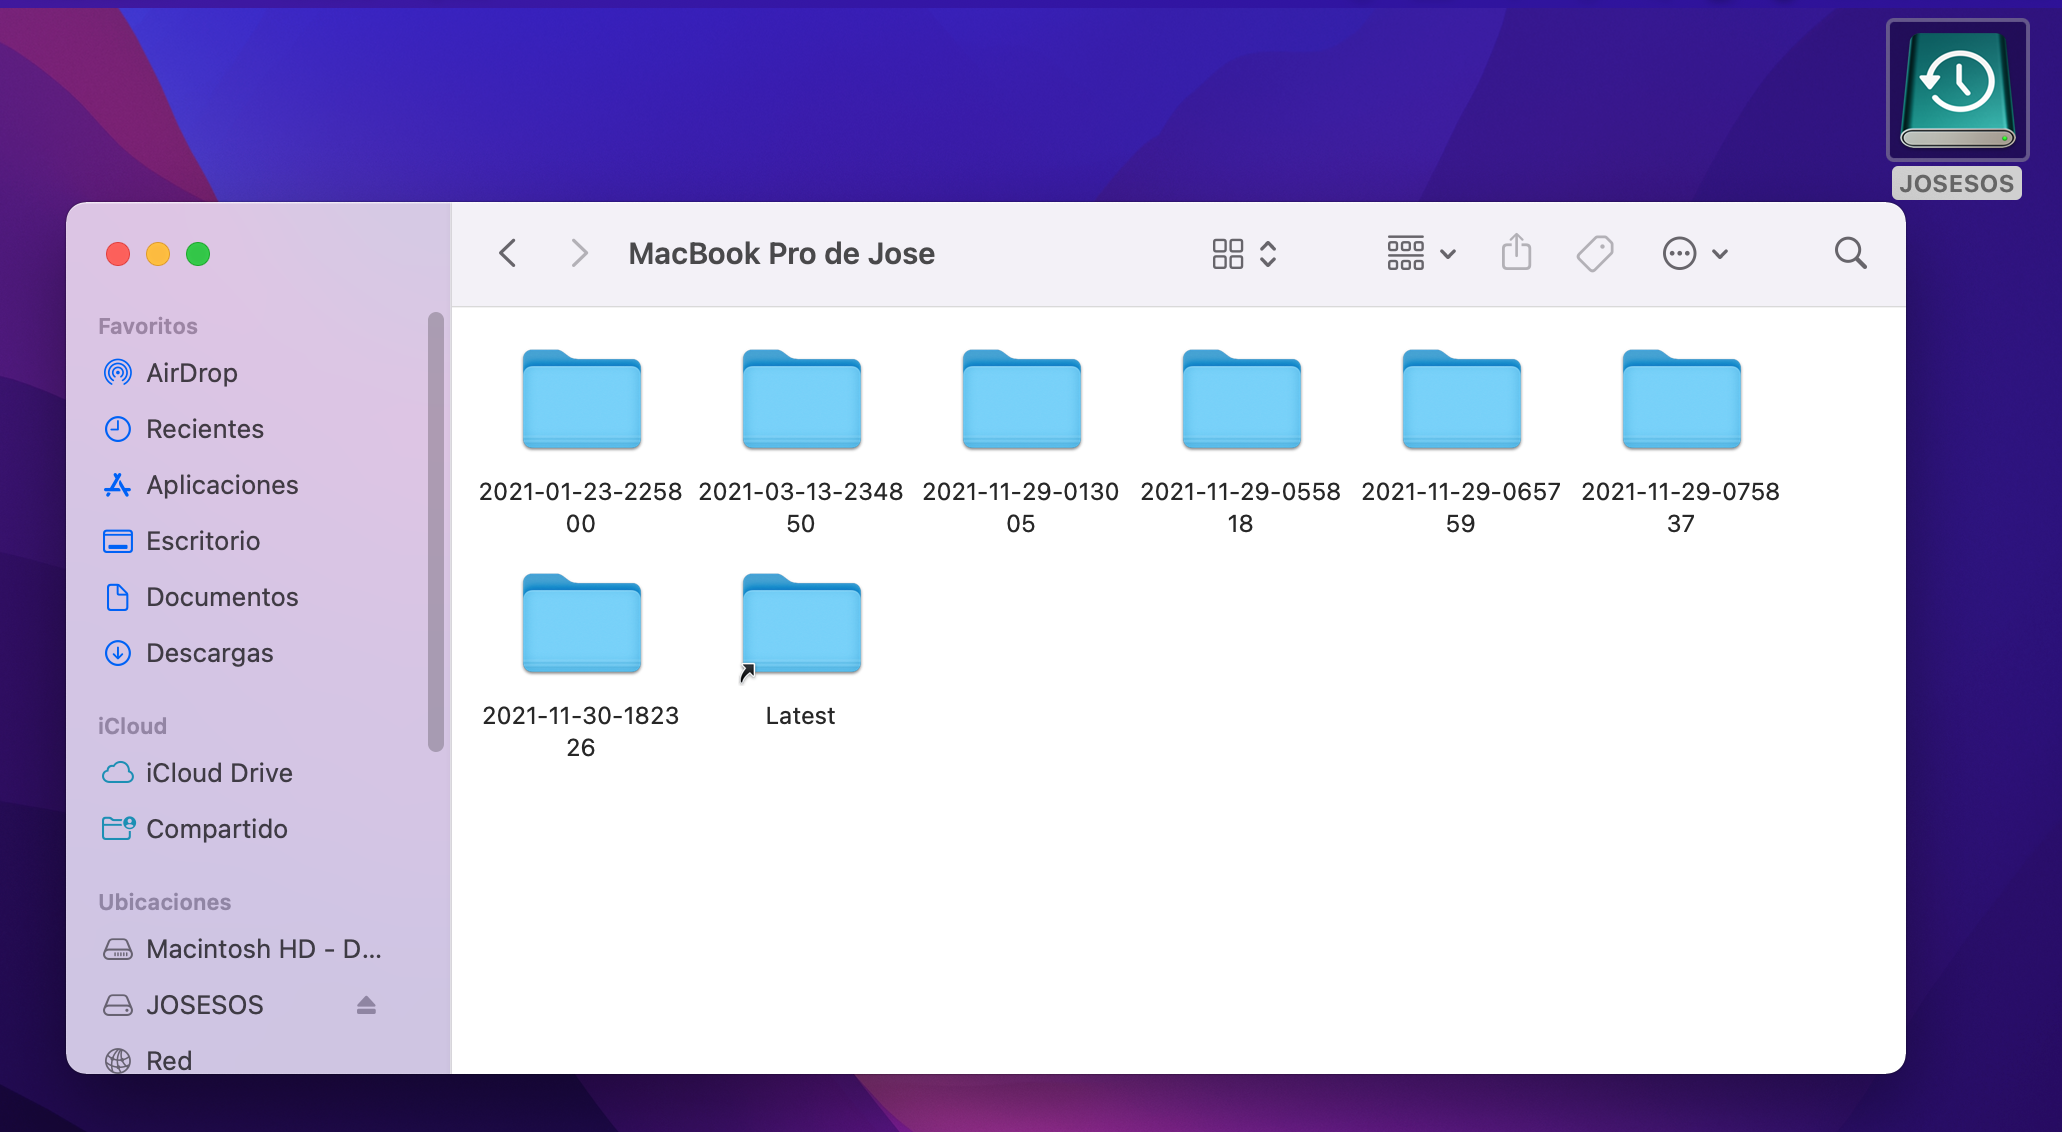Open AirDrop in the sidebar
The image size is (2062, 1132).
point(191,373)
